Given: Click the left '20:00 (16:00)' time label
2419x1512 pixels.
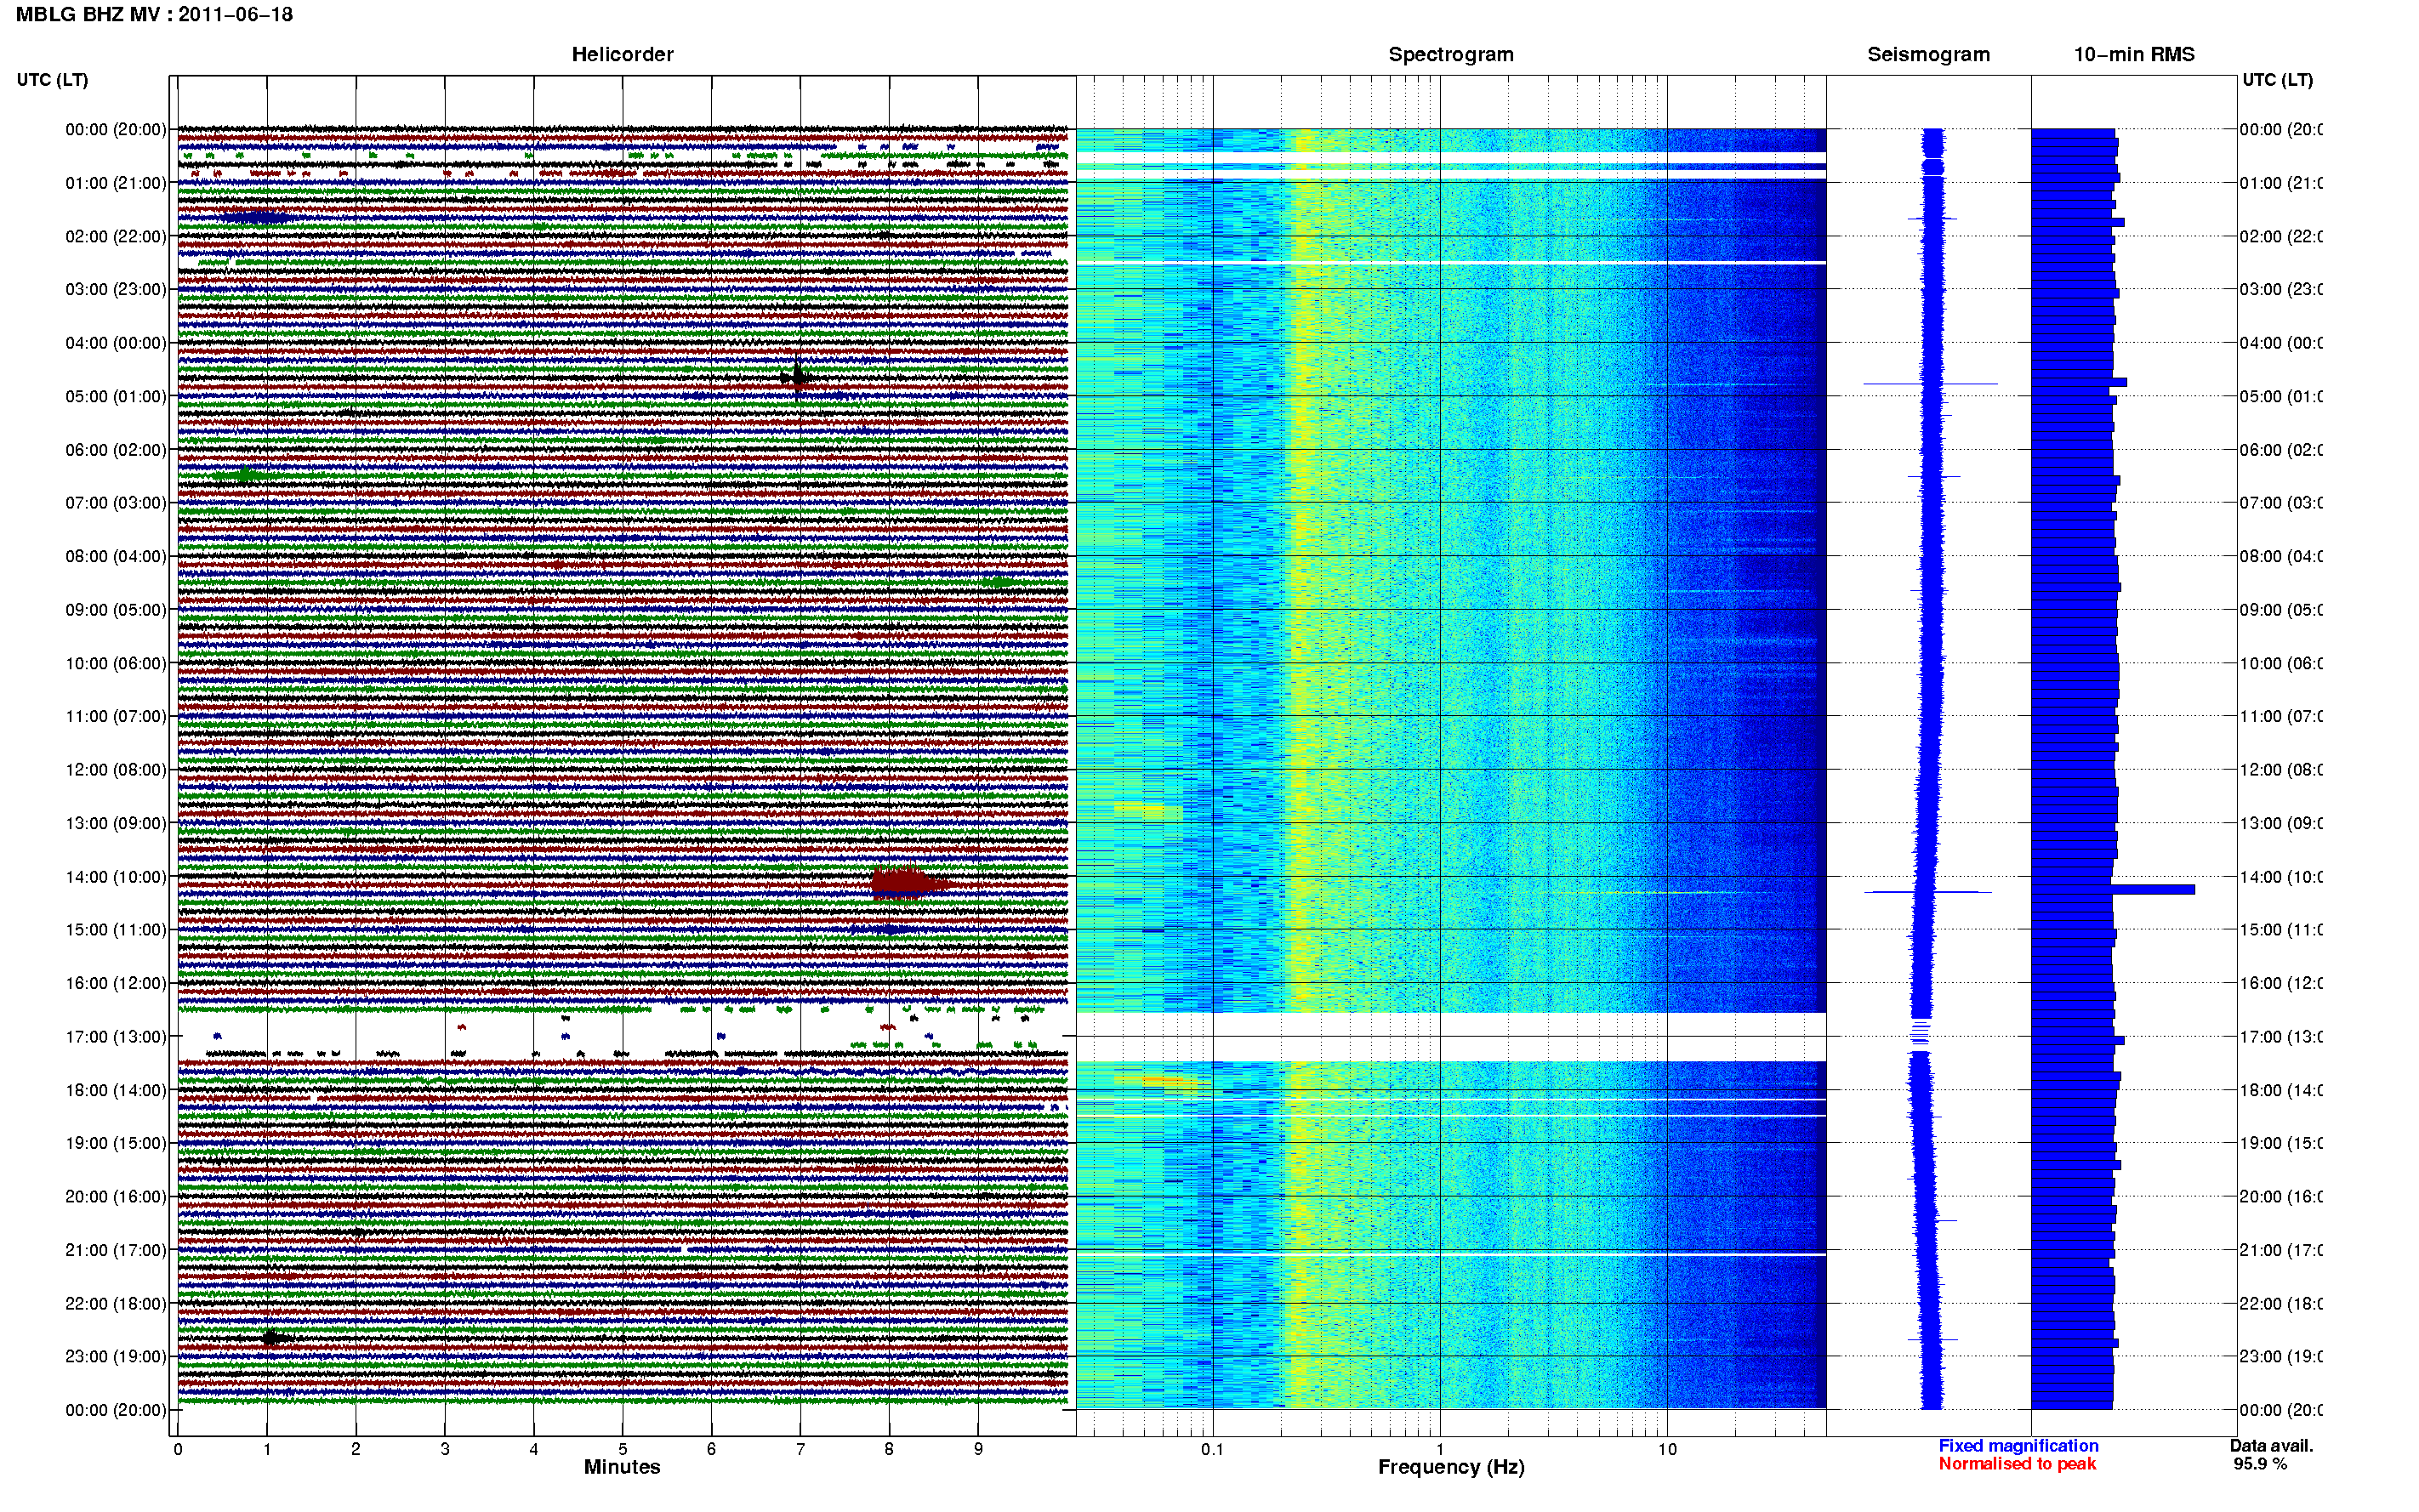Looking at the screenshot, I should [x=116, y=1196].
